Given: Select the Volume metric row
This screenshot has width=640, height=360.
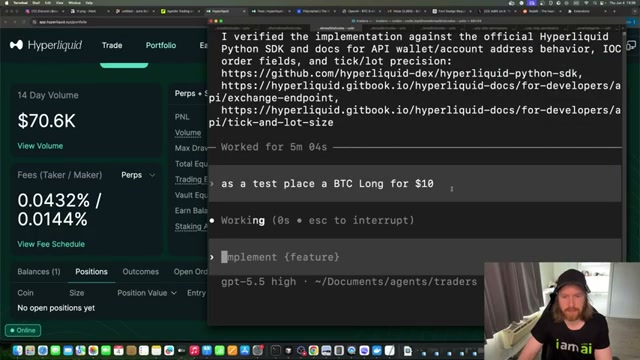Looking at the screenshot, I should pyautogui.click(x=188, y=133).
